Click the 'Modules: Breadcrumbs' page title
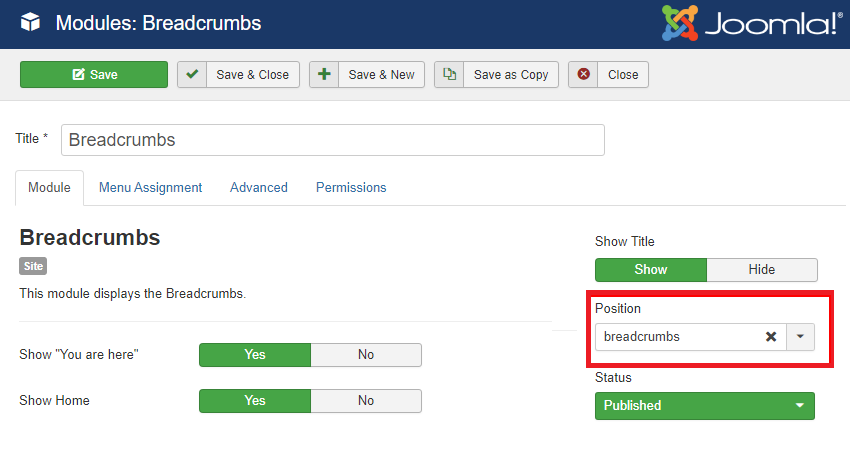 tap(158, 23)
